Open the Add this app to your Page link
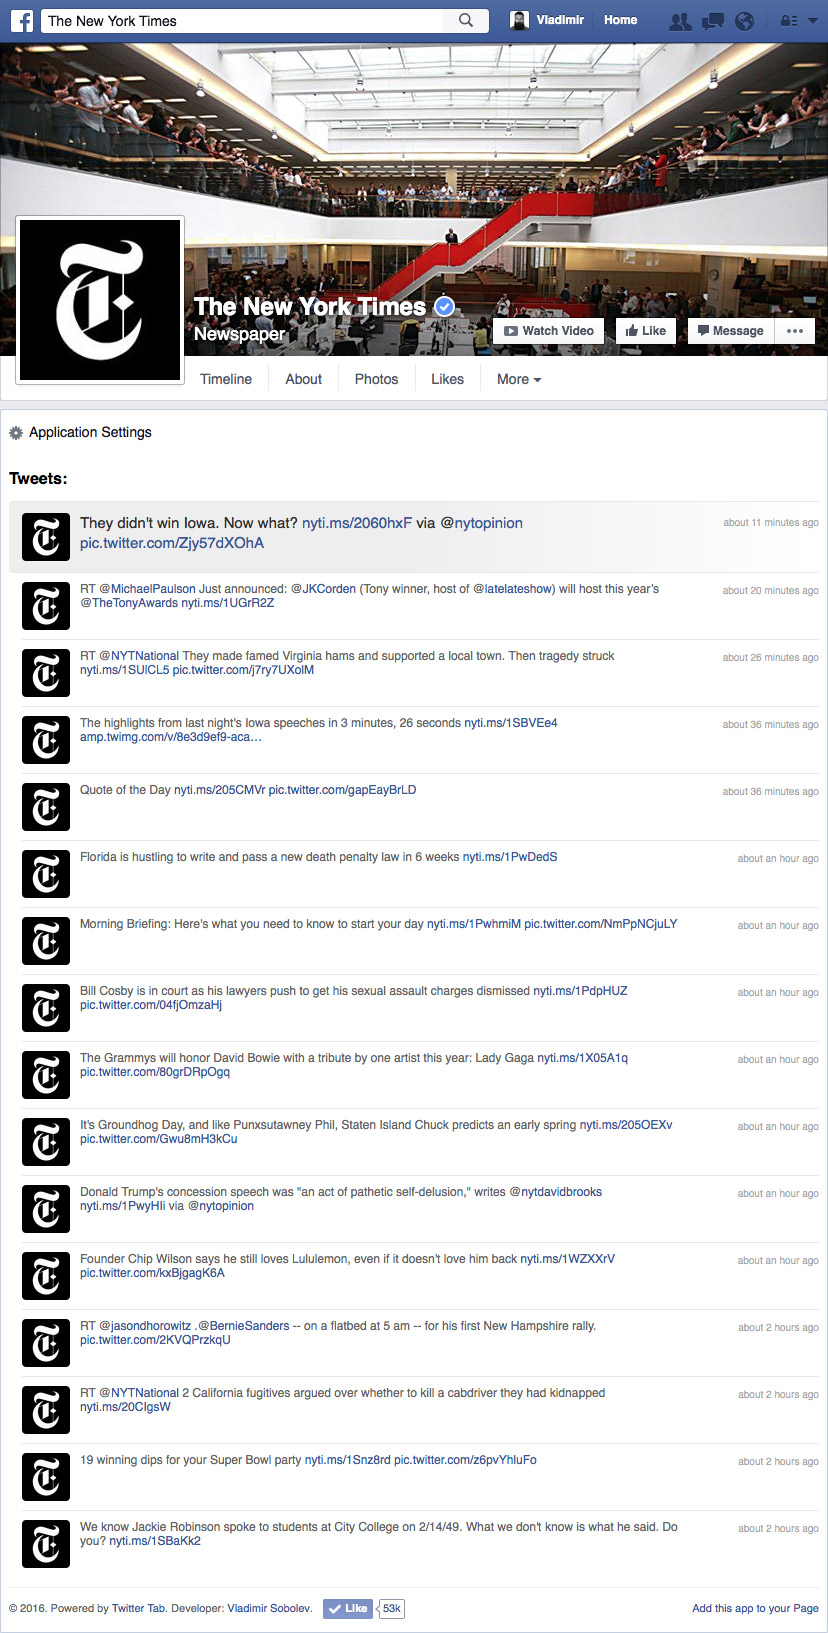 tap(755, 1608)
